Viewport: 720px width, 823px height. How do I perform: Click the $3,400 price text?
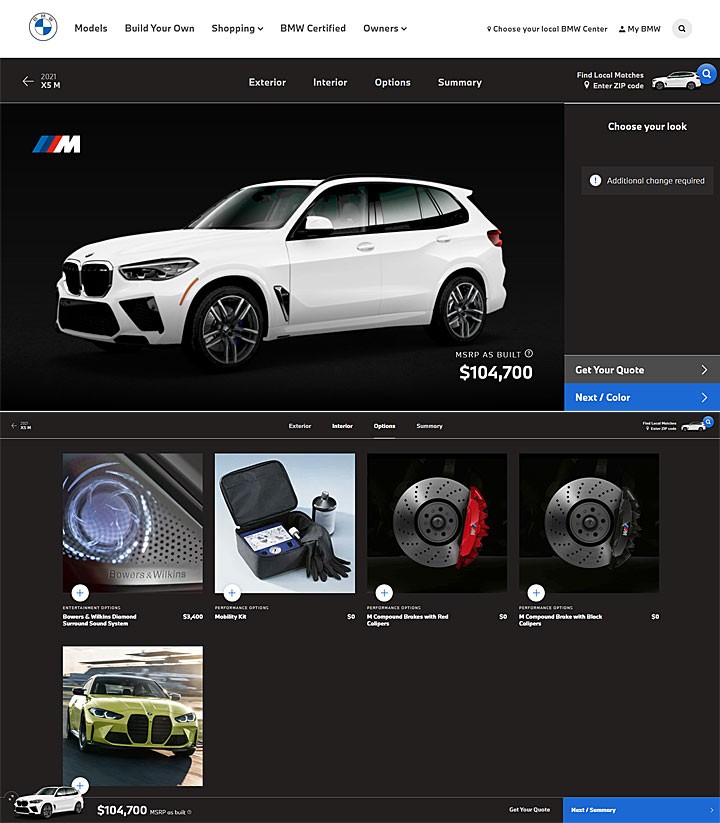coord(193,617)
